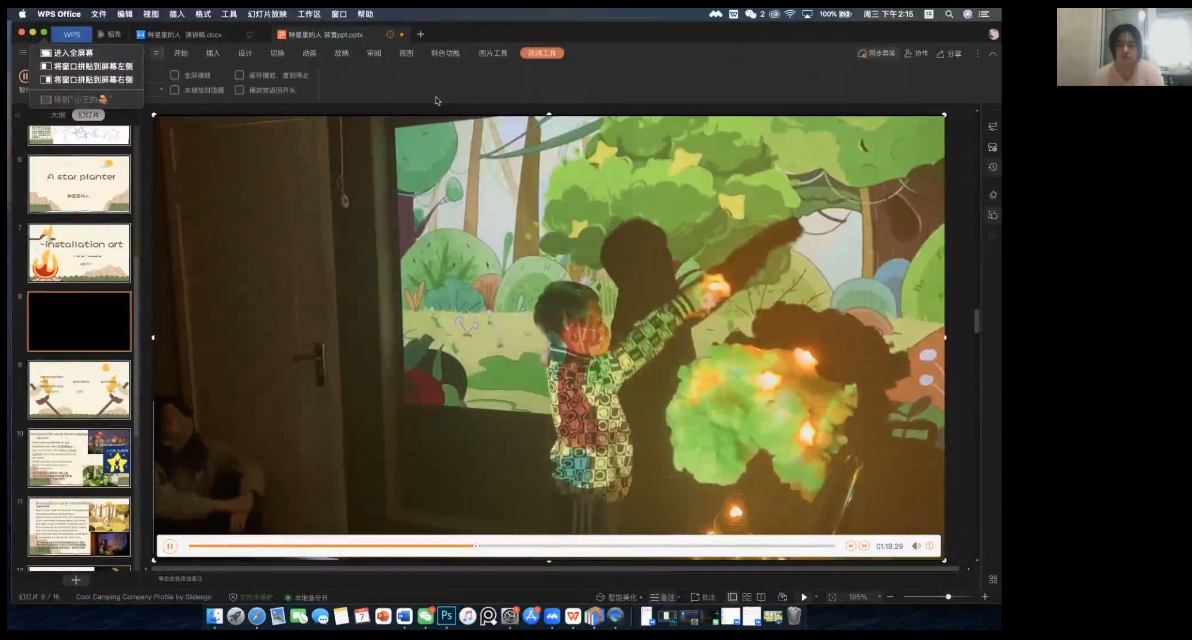Switch to slide sorter grid view icon
The image size is (1192, 640).
(747, 597)
